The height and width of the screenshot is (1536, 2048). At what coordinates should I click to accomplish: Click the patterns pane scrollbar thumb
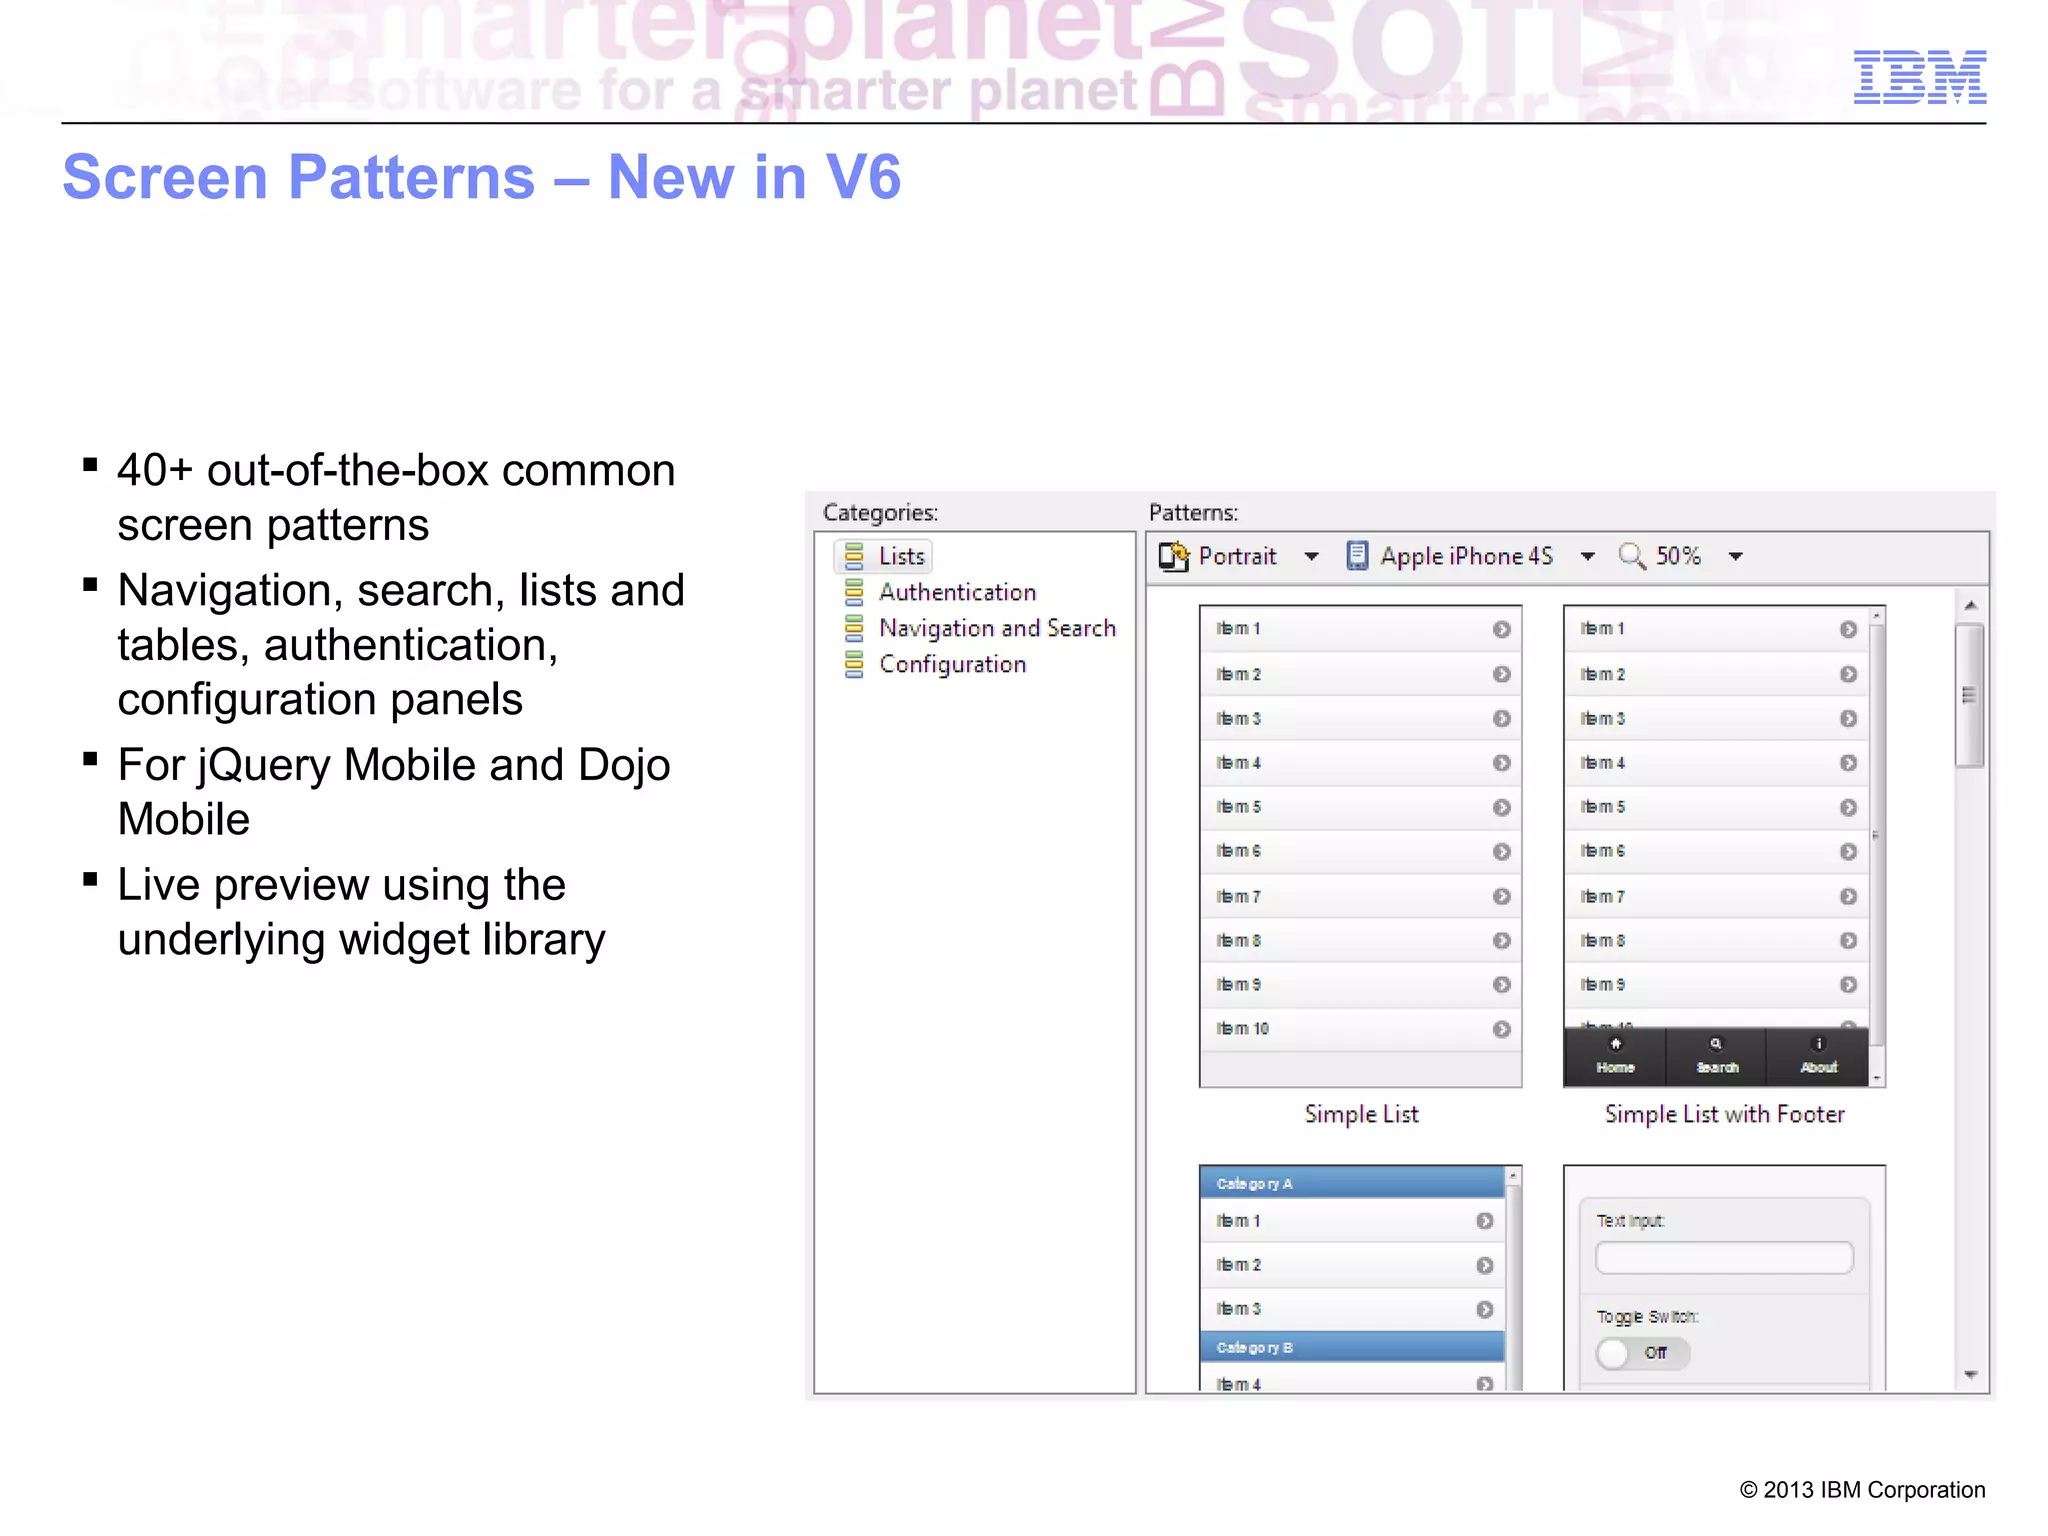pos(1970,696)
